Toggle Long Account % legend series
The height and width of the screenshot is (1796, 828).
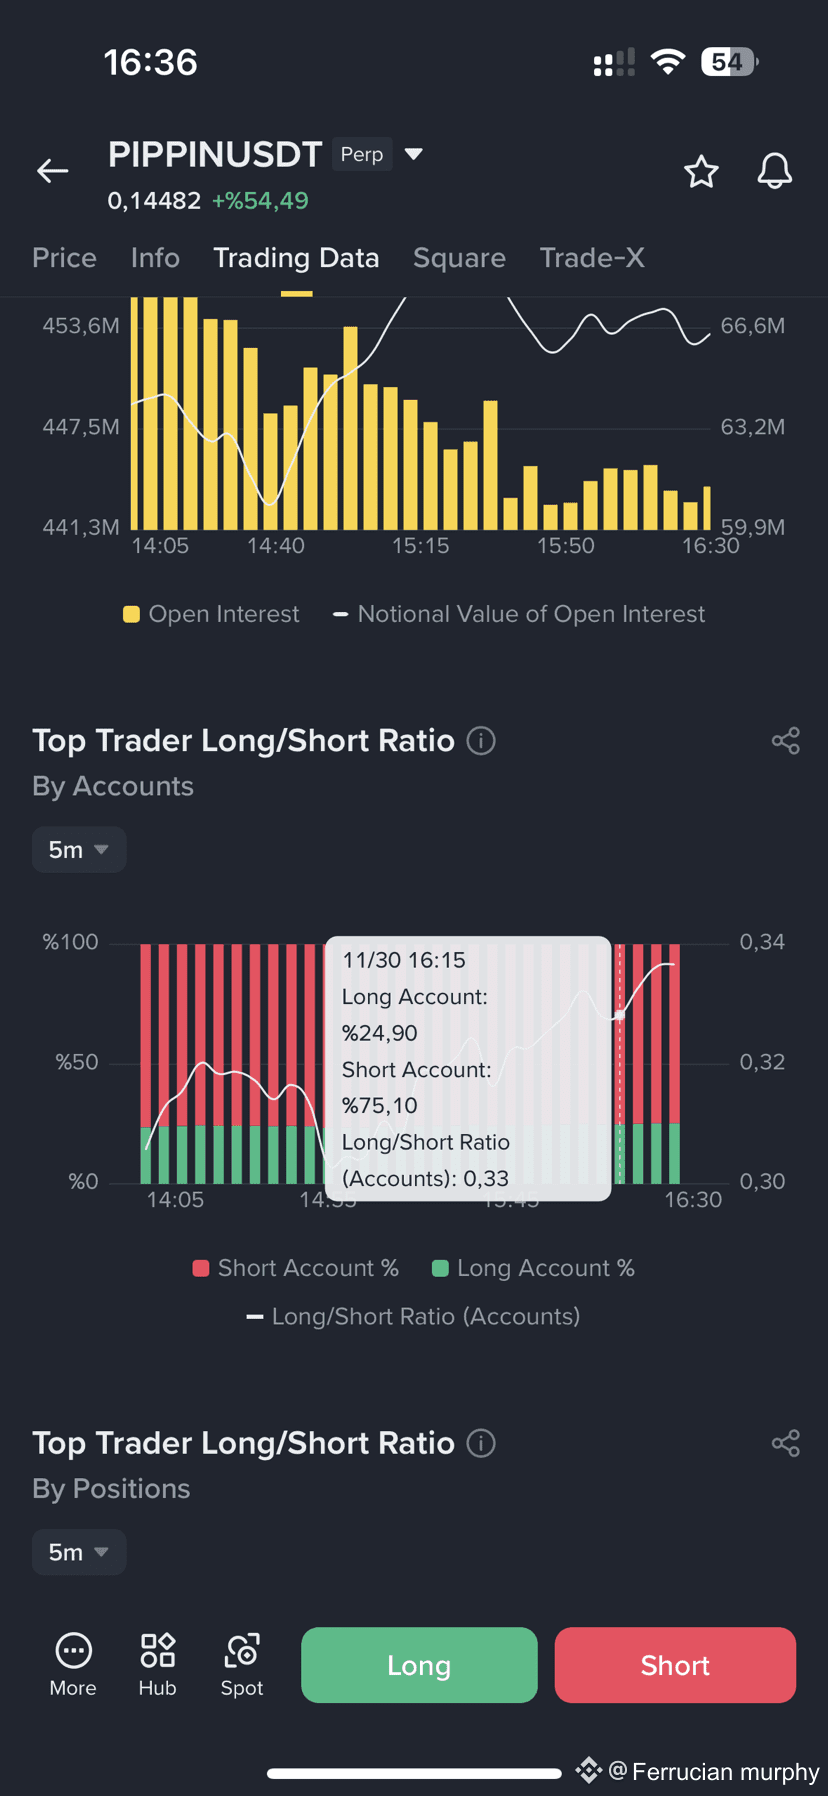tap(533, 1268)
